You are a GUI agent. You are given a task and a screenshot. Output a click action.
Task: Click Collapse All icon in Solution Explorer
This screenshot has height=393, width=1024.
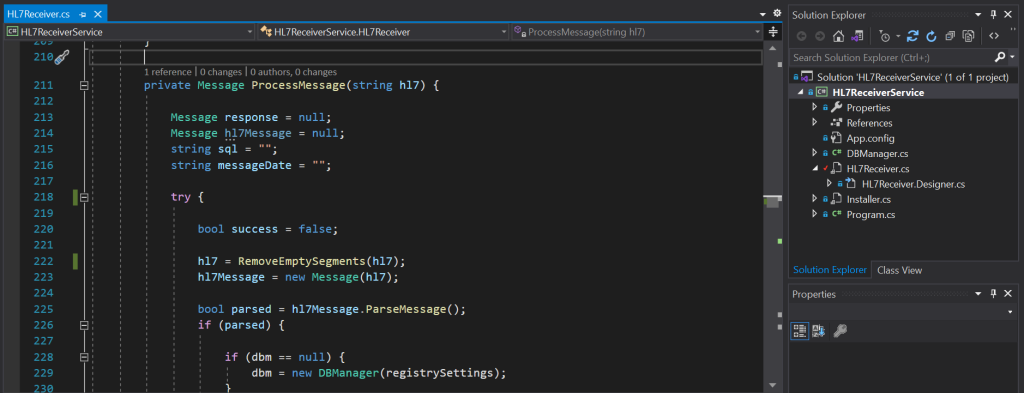tap(950, 36)
